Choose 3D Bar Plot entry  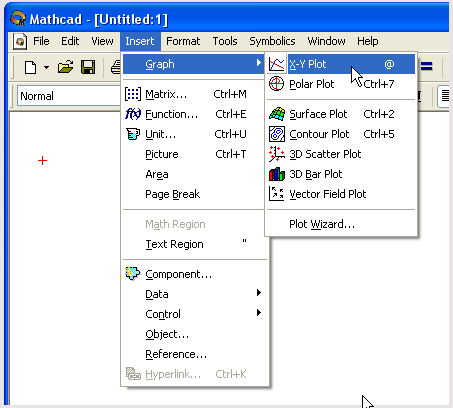341,174
